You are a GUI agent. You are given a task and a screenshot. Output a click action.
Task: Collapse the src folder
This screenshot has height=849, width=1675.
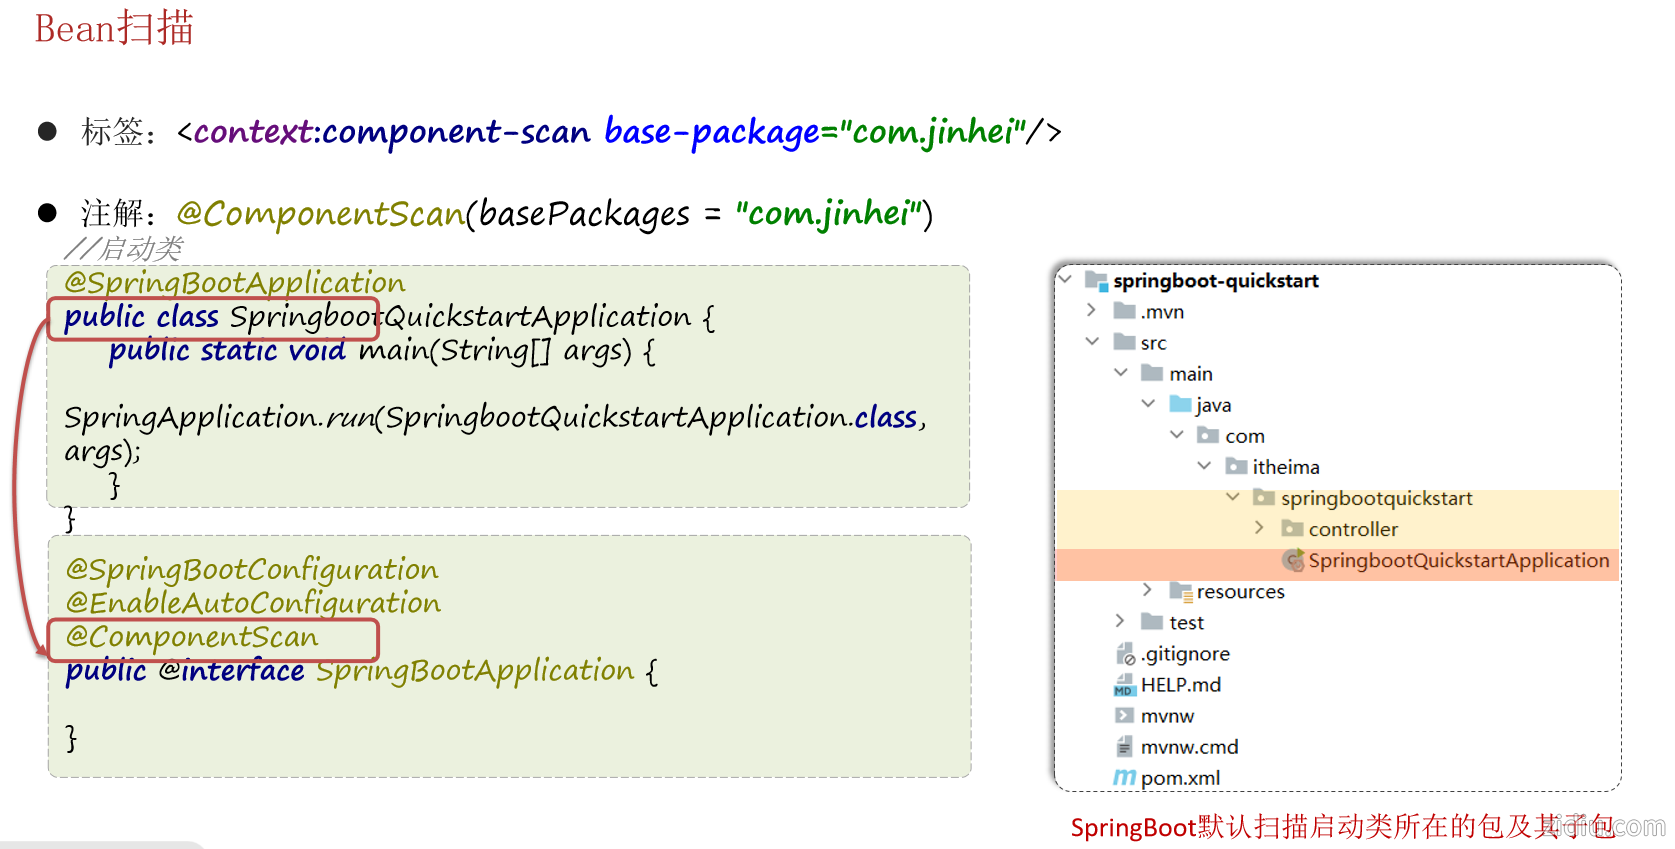coord(1092,342)
